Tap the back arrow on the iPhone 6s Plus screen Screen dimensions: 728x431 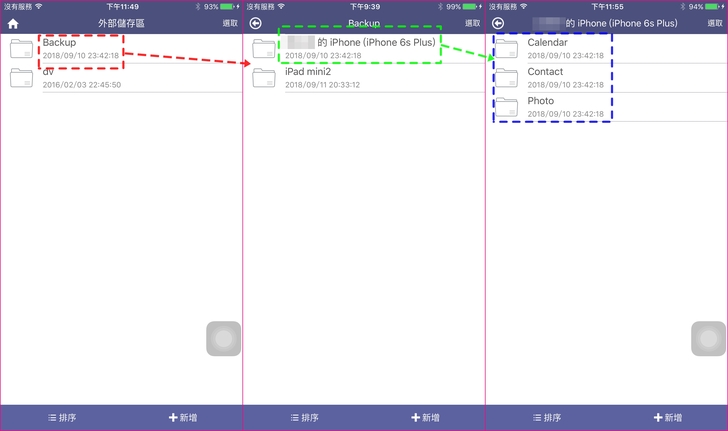(498, 23)
